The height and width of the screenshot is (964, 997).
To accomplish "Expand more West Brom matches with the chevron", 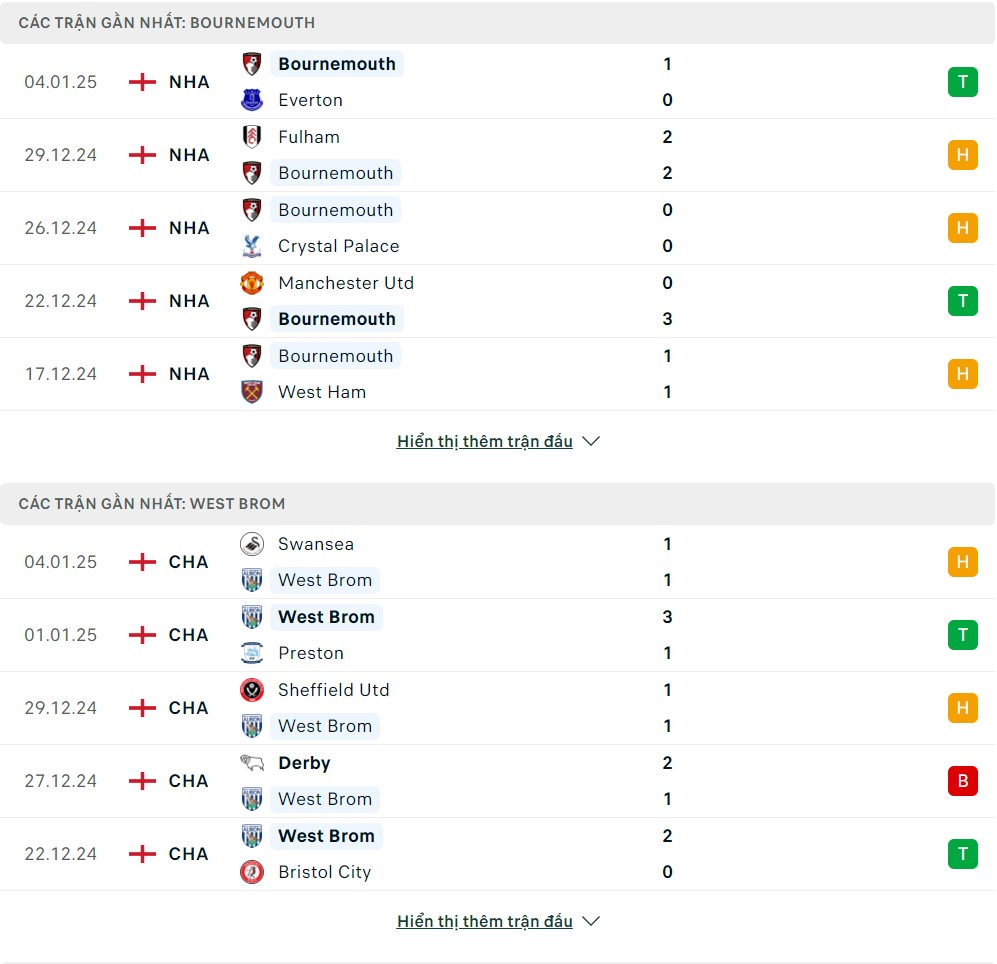I will point(591,921).
